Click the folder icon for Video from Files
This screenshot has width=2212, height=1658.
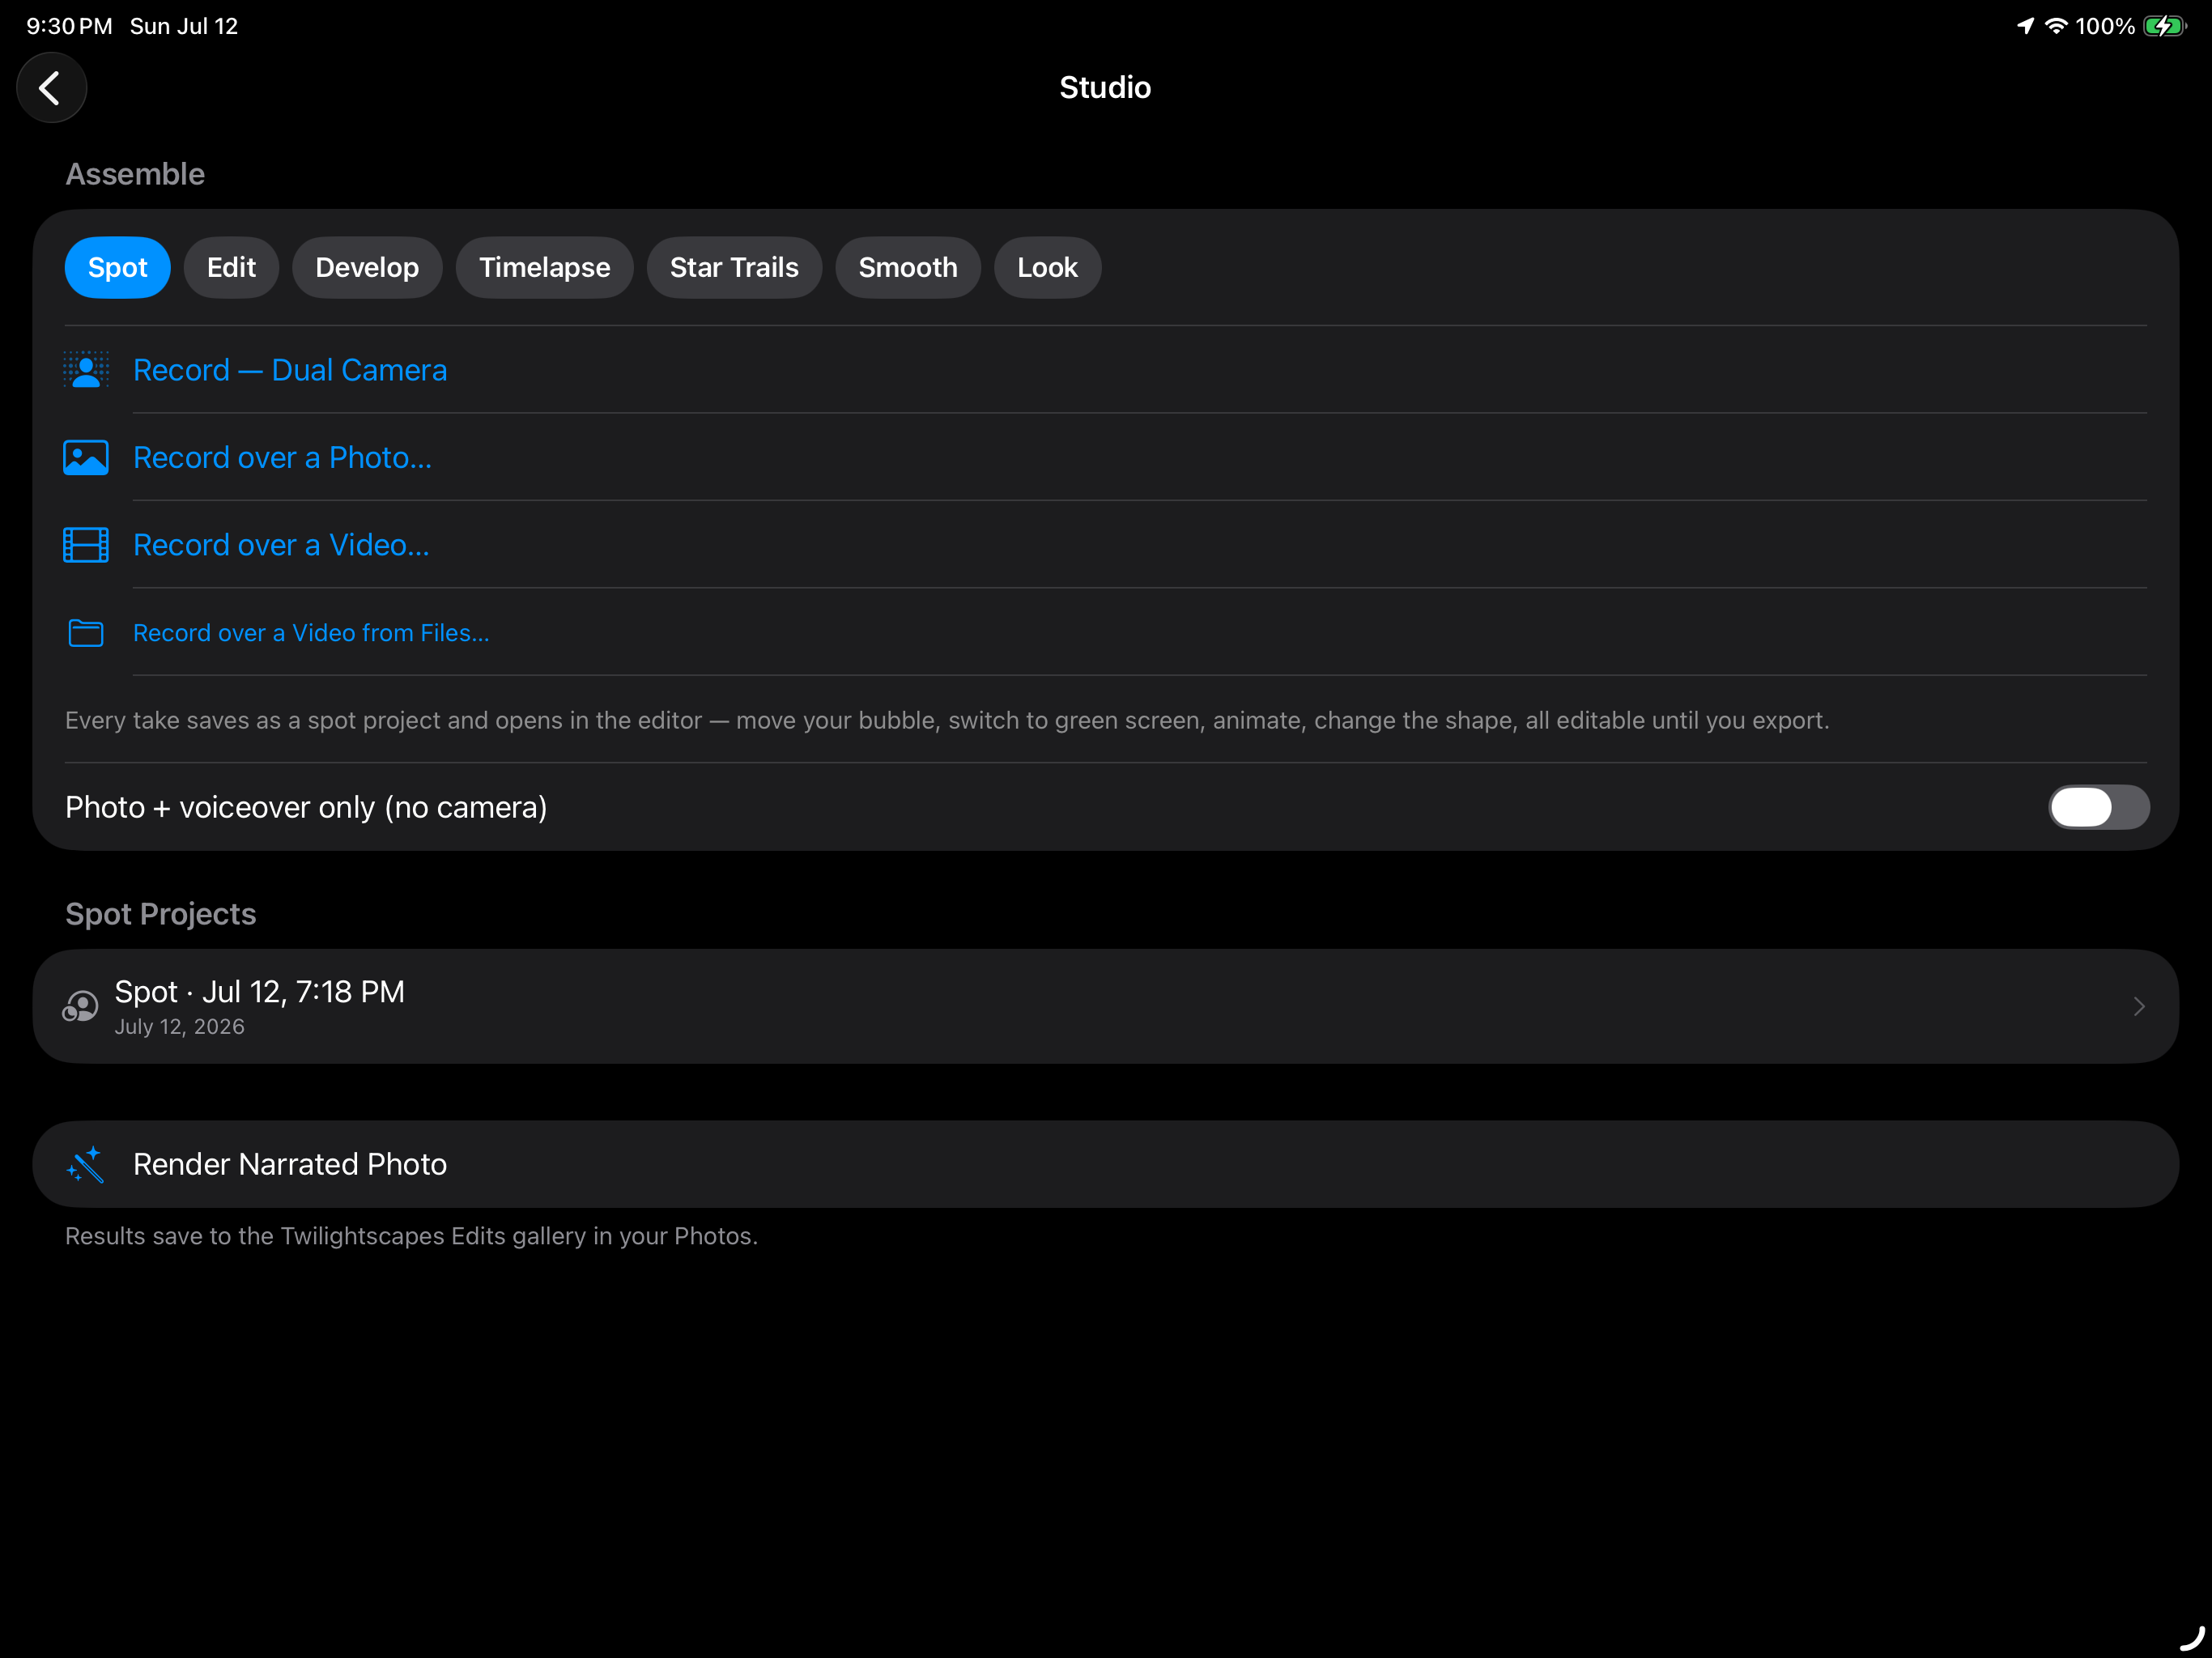tap(86, 633)
